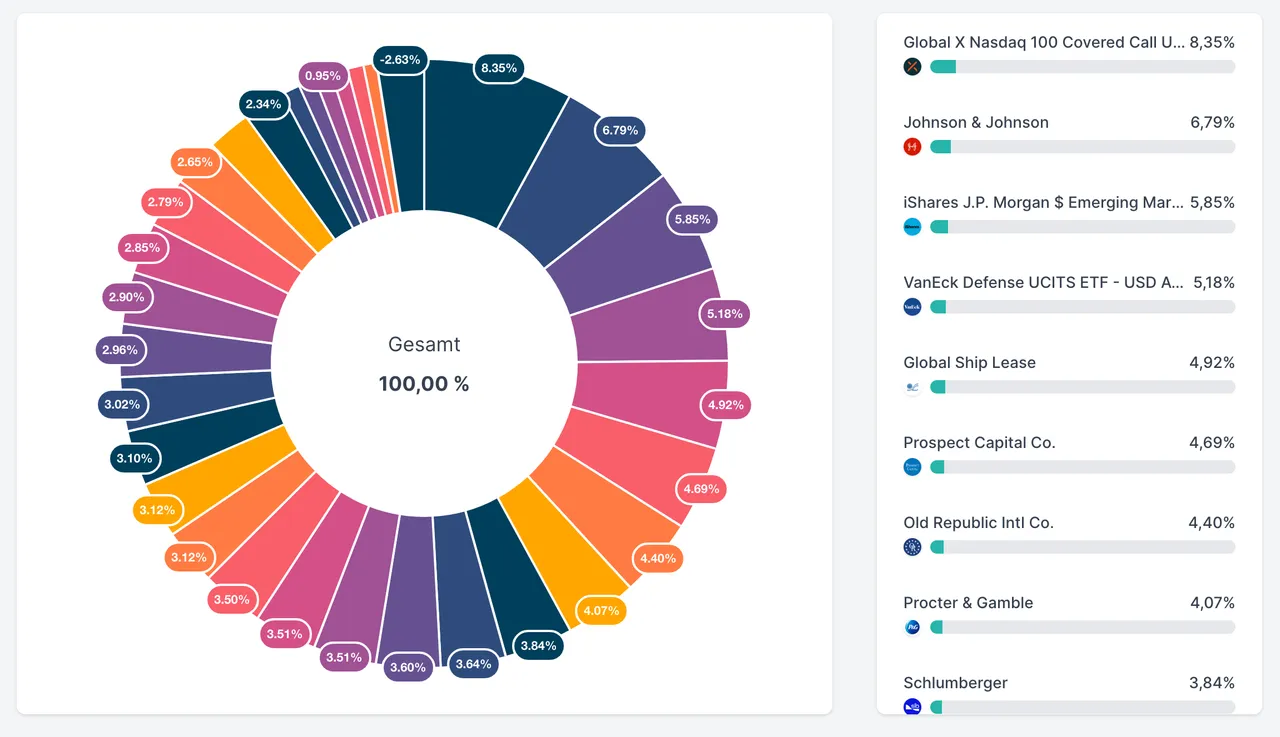Open the Global Ship Lease holding name
This screenshot has width=1280, height=737.
click(970, 362)
